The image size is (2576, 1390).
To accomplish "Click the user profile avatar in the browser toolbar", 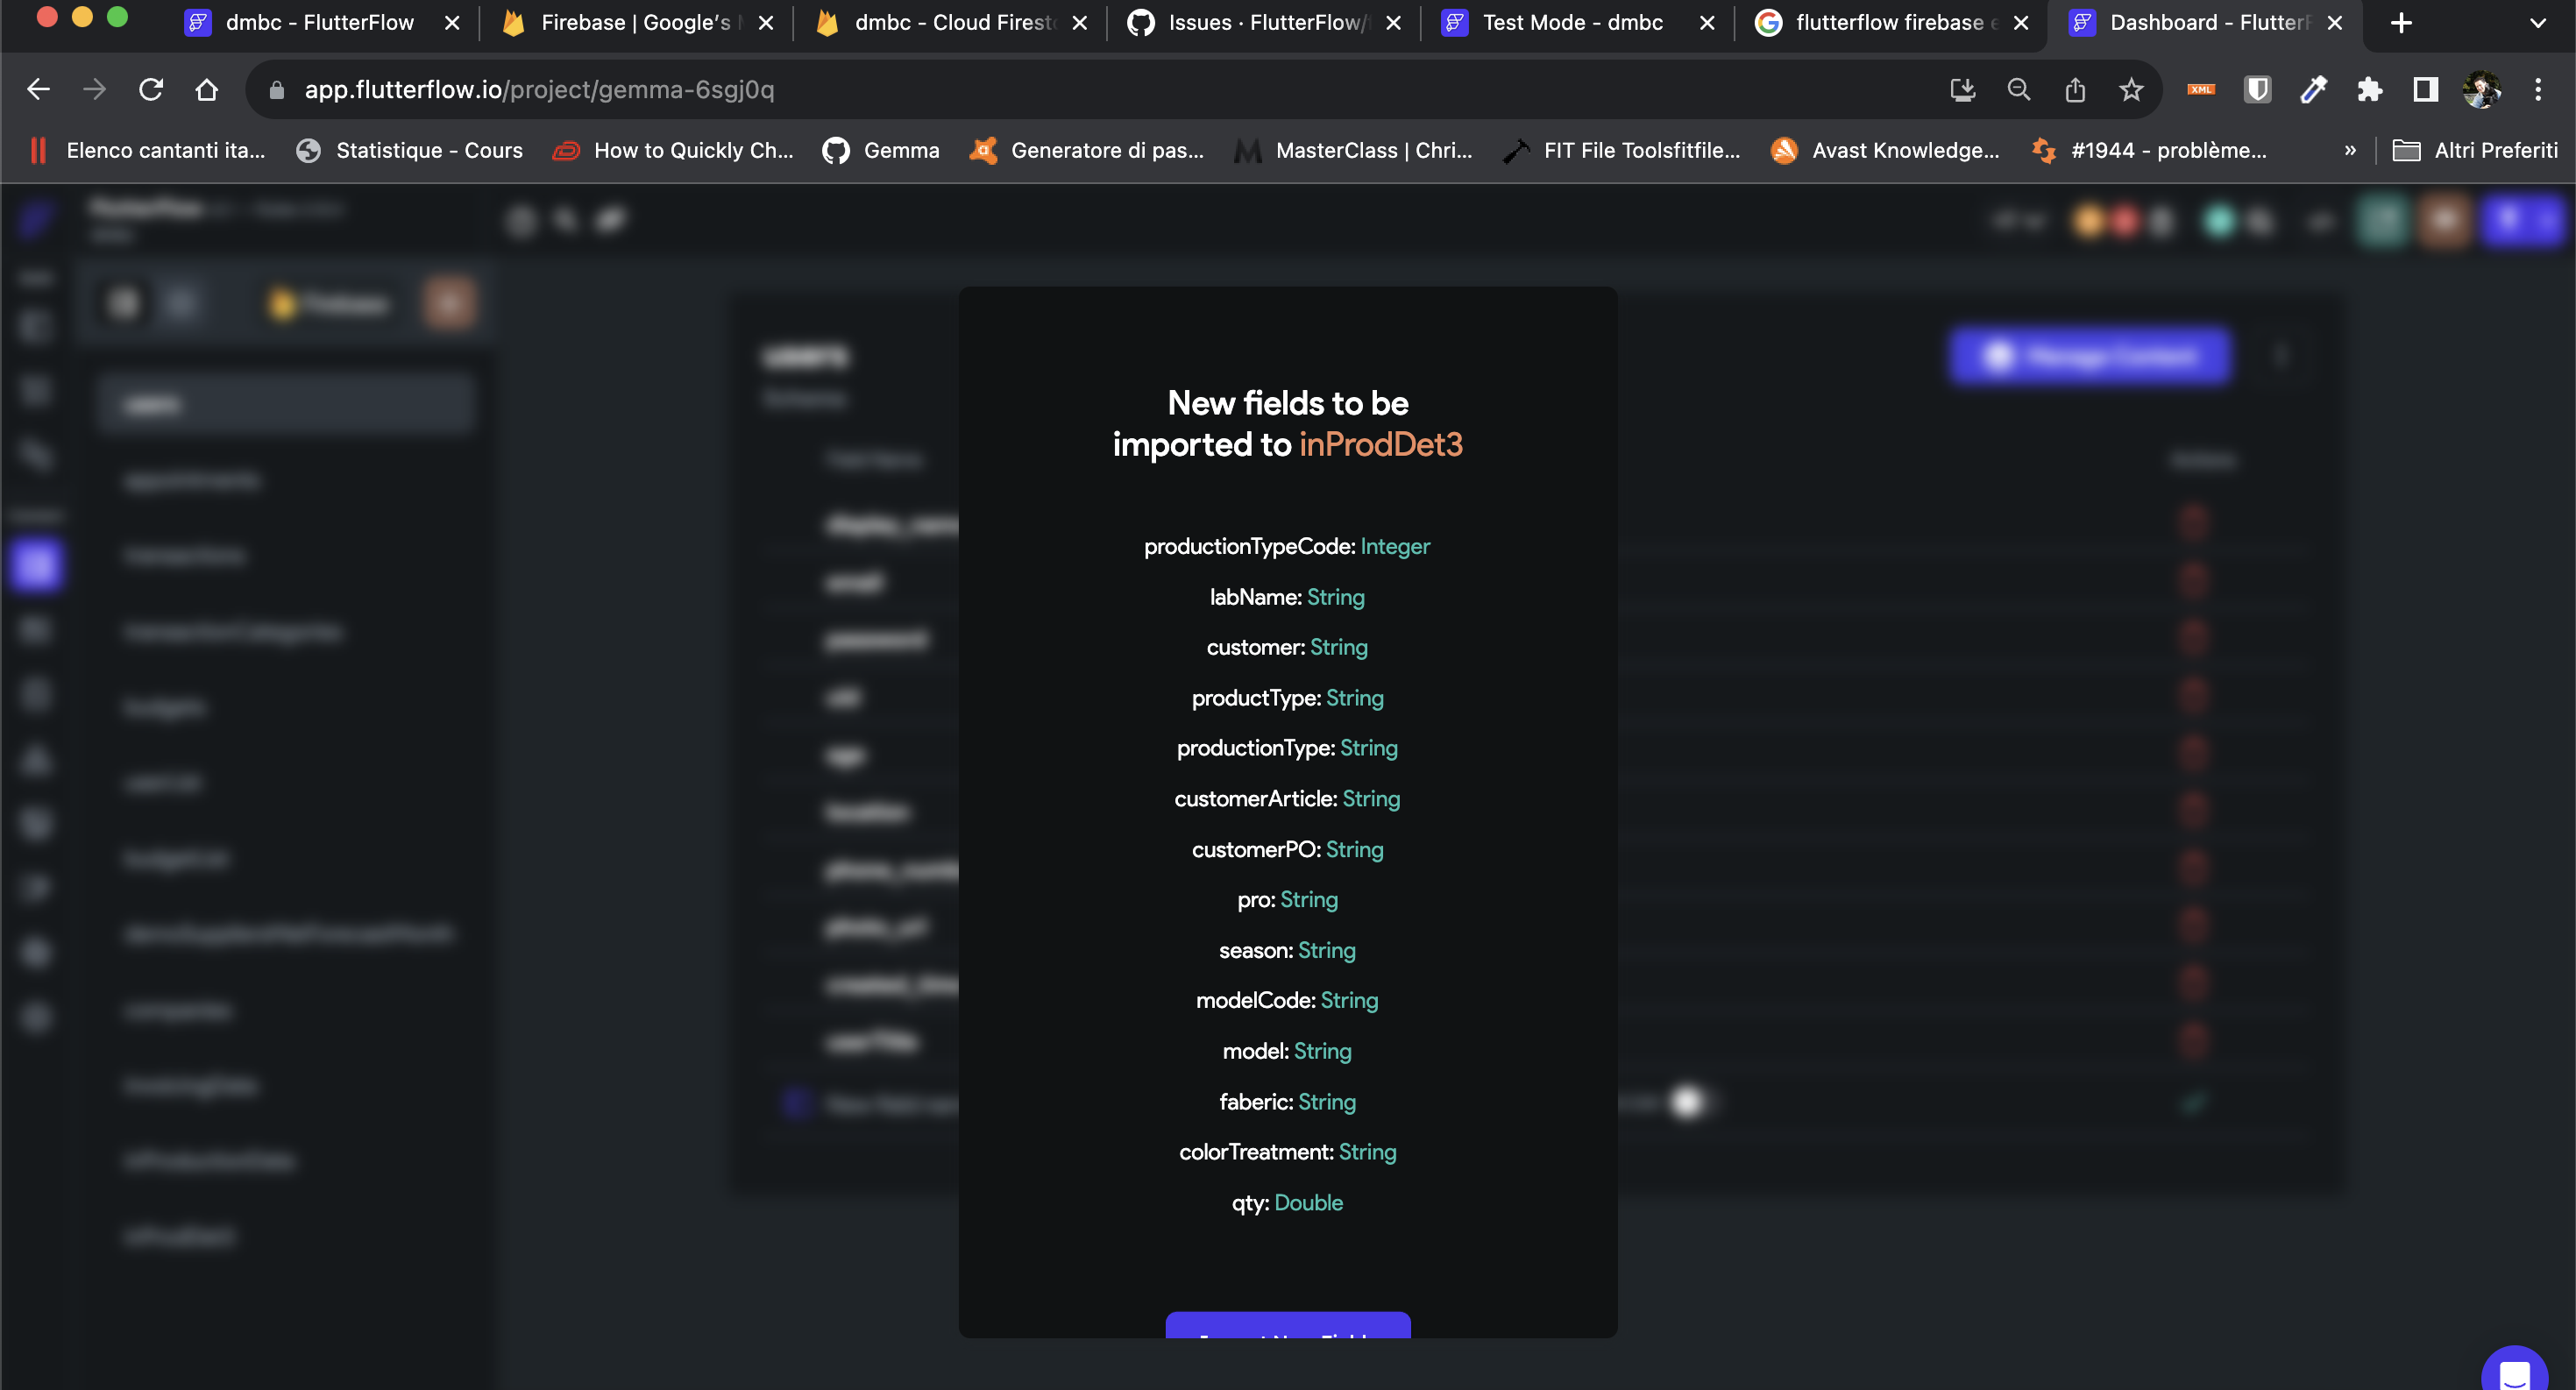I will [2483, 89].
